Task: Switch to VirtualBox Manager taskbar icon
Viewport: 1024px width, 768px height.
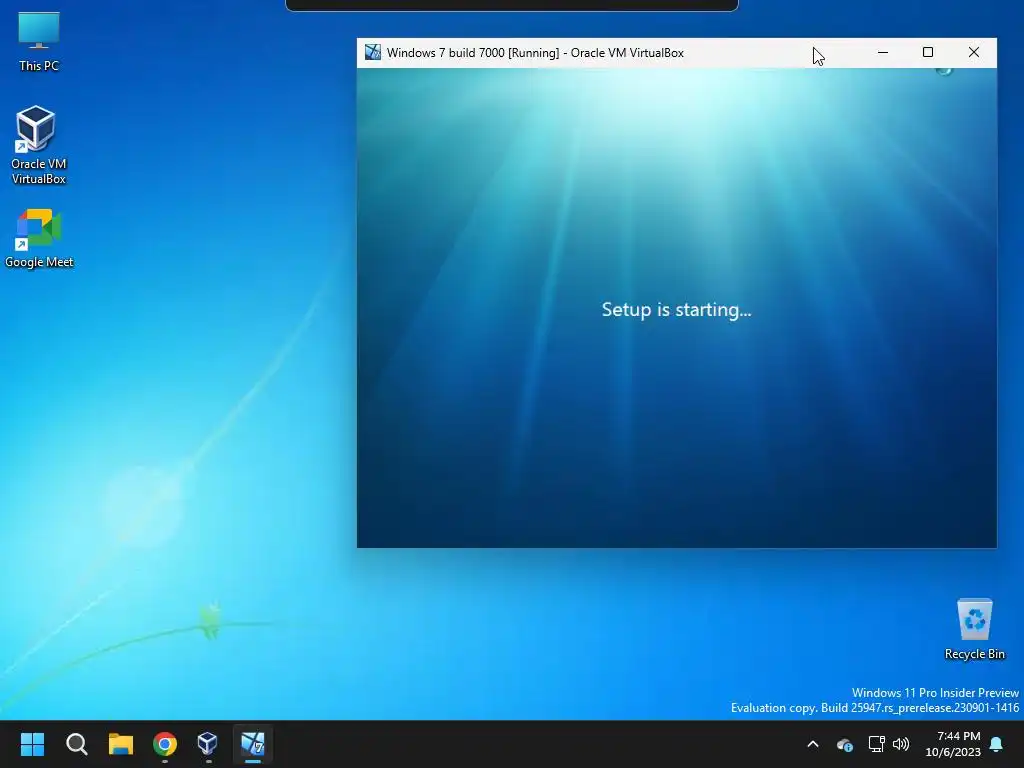Action: pyautogui.click(x=208, y=744)
